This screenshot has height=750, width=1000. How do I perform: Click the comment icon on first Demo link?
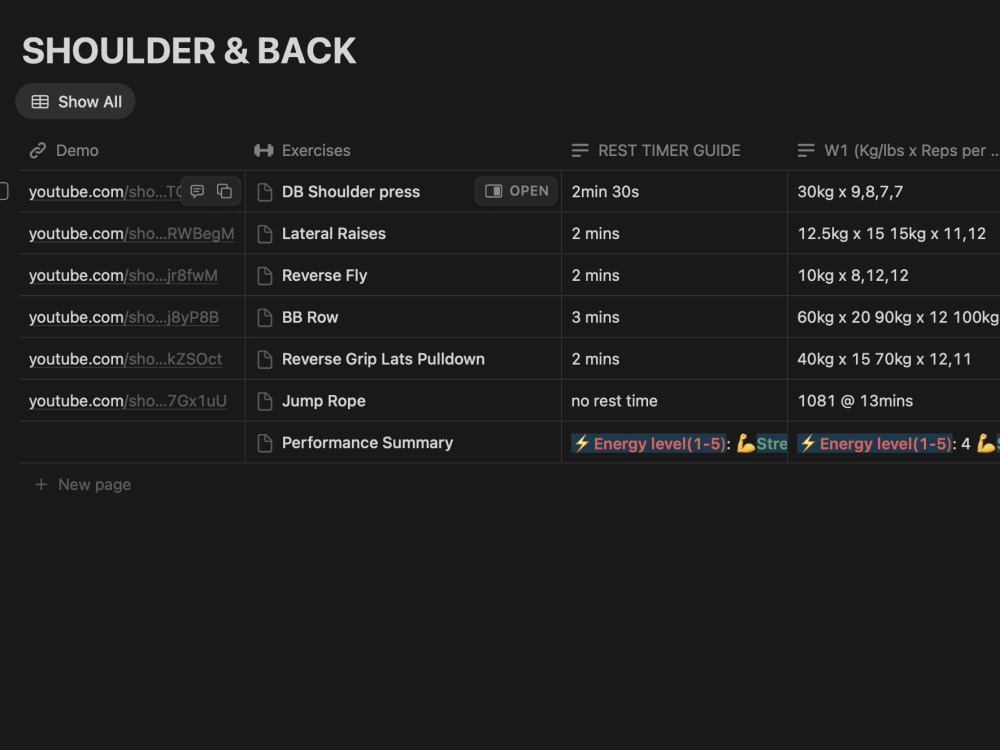pos(197,191)
